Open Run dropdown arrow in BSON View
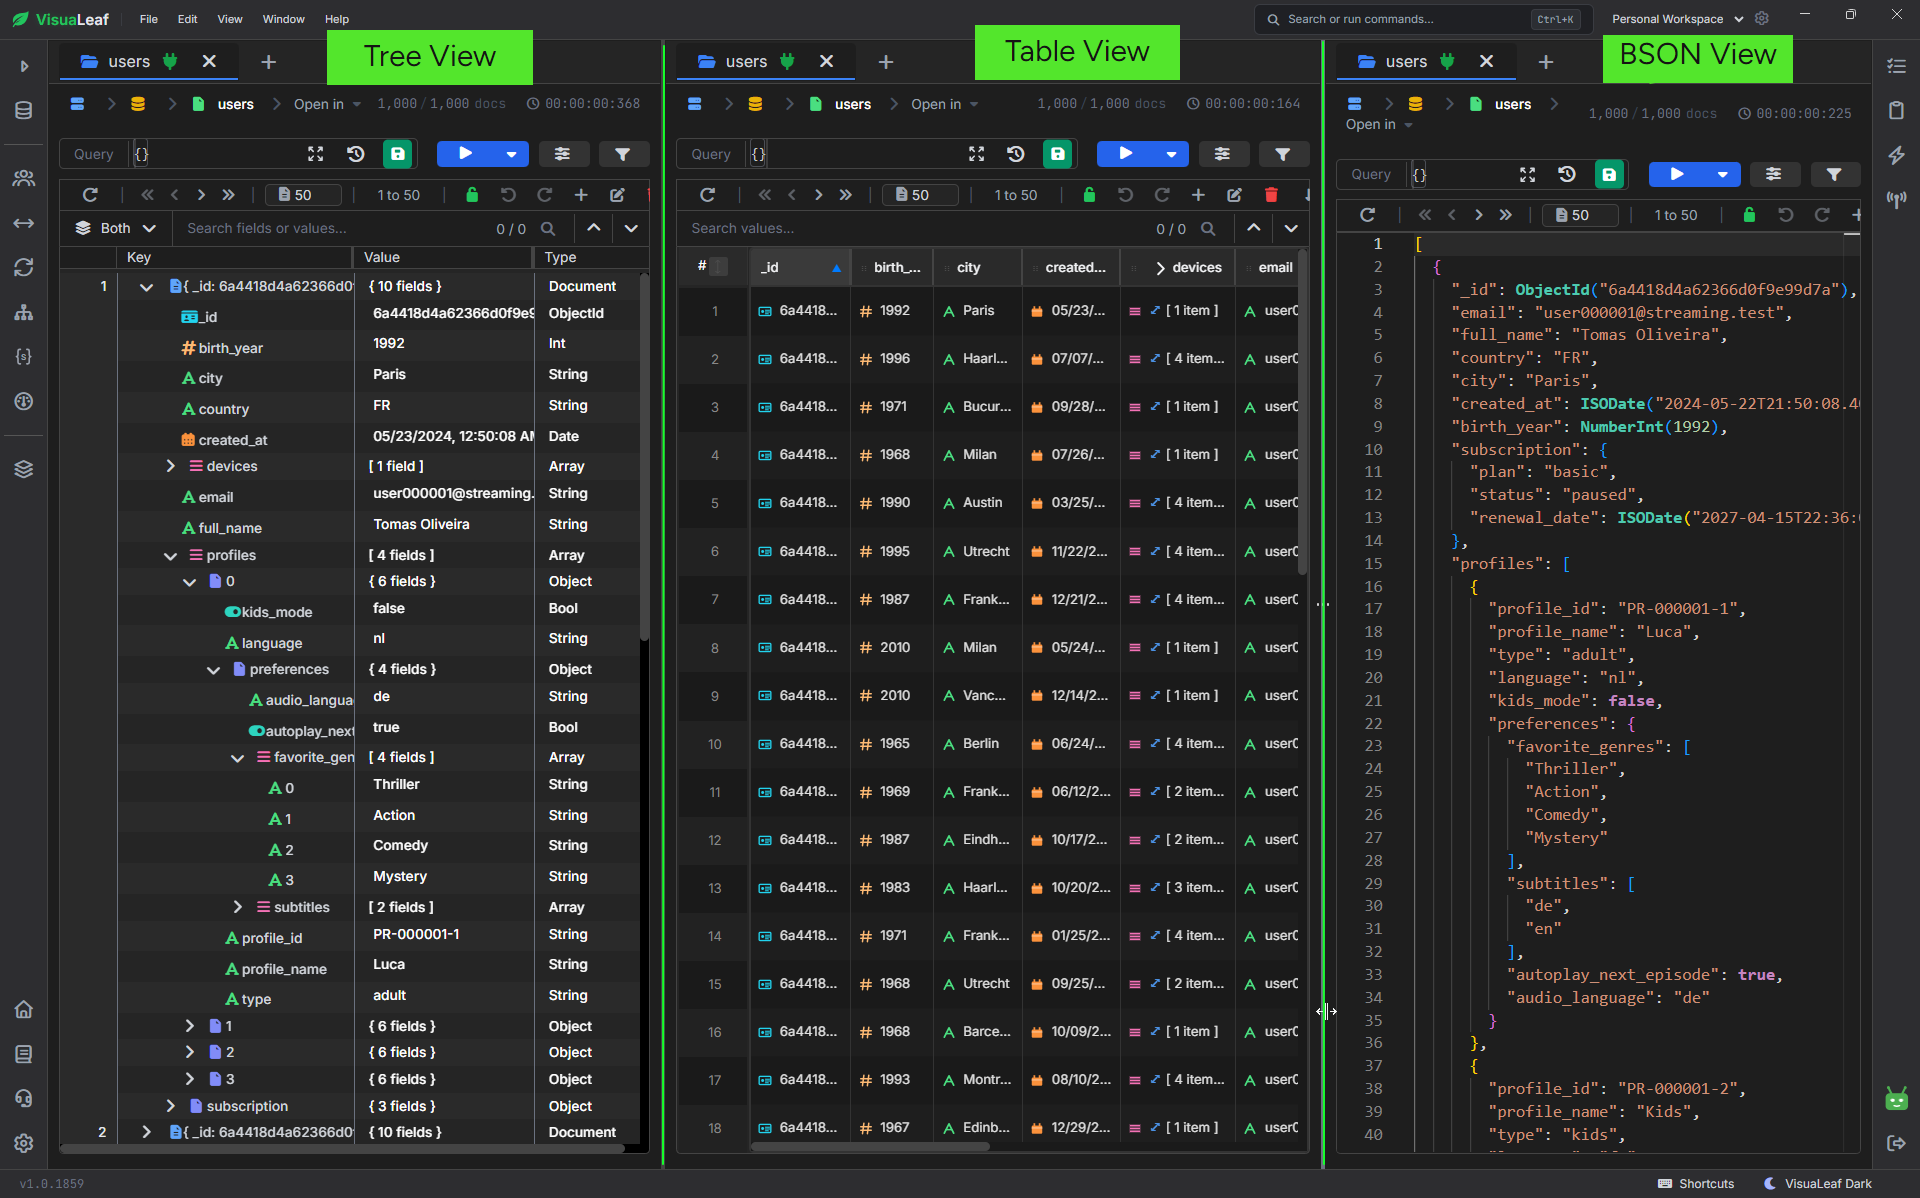The height and width of the screenshot is (1198, 1920). pyautogui.click(x=1722, y=174)
